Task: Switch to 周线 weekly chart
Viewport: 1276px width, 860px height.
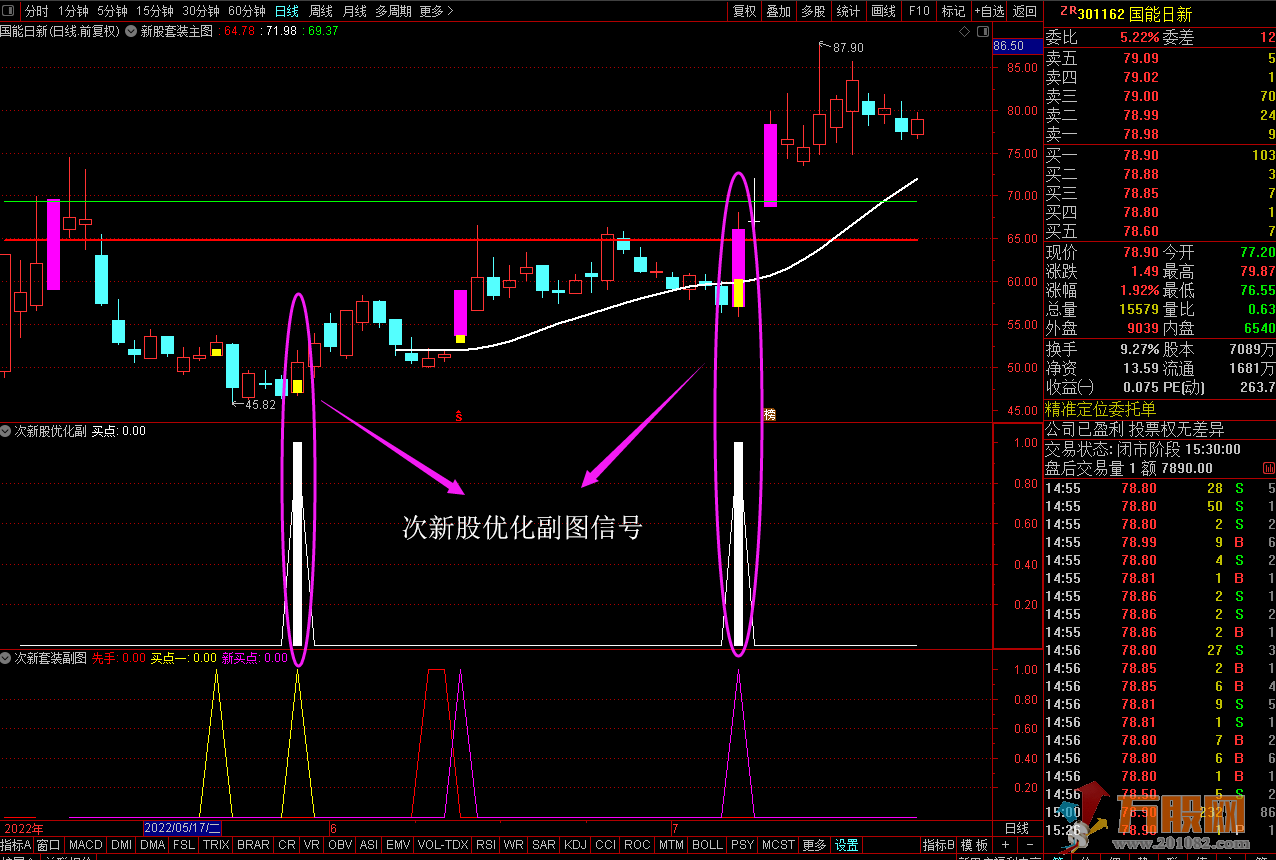Action: [321, 11]
